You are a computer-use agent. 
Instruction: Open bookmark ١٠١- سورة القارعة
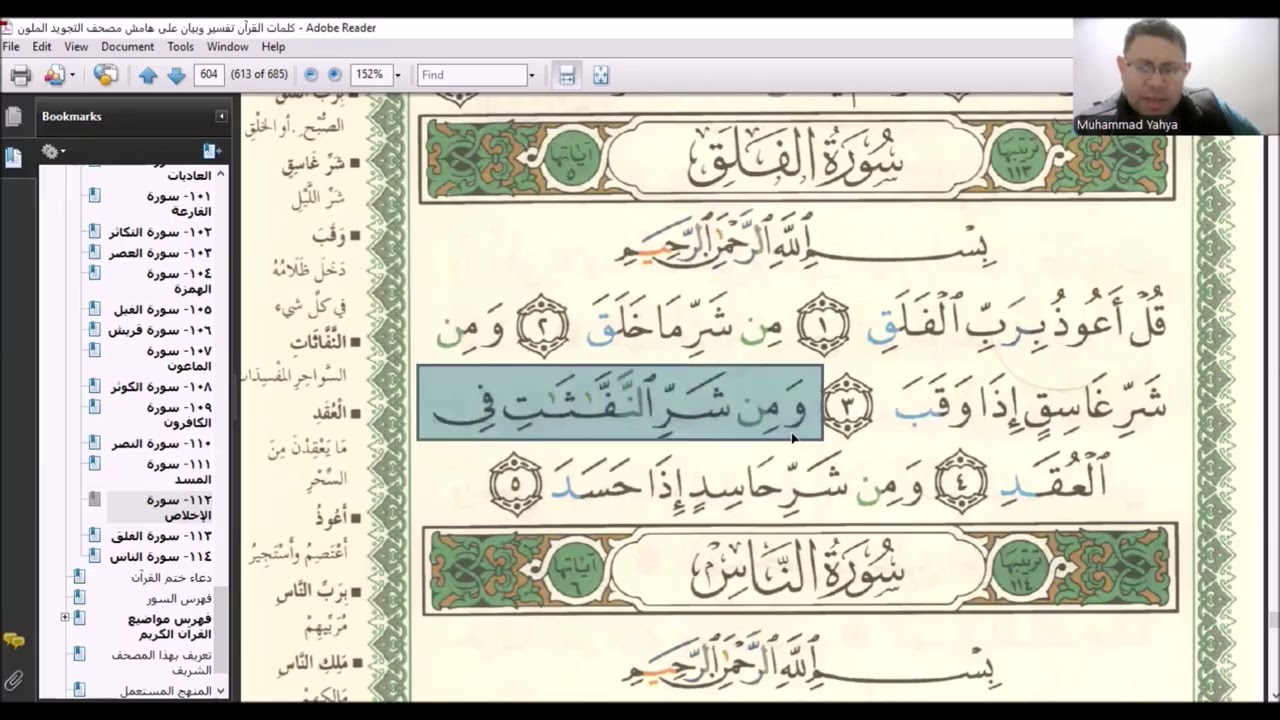pos(178,204)
